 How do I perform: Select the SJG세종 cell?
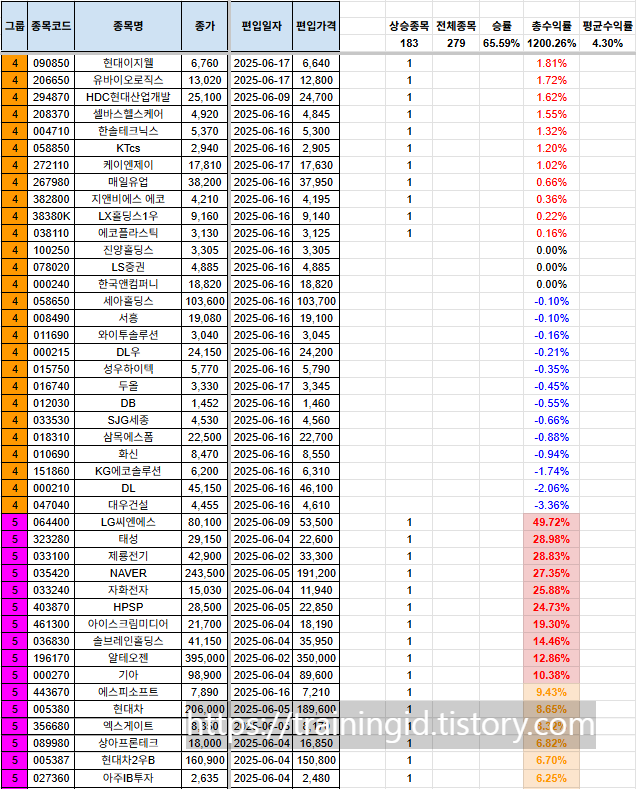[128, 421]
